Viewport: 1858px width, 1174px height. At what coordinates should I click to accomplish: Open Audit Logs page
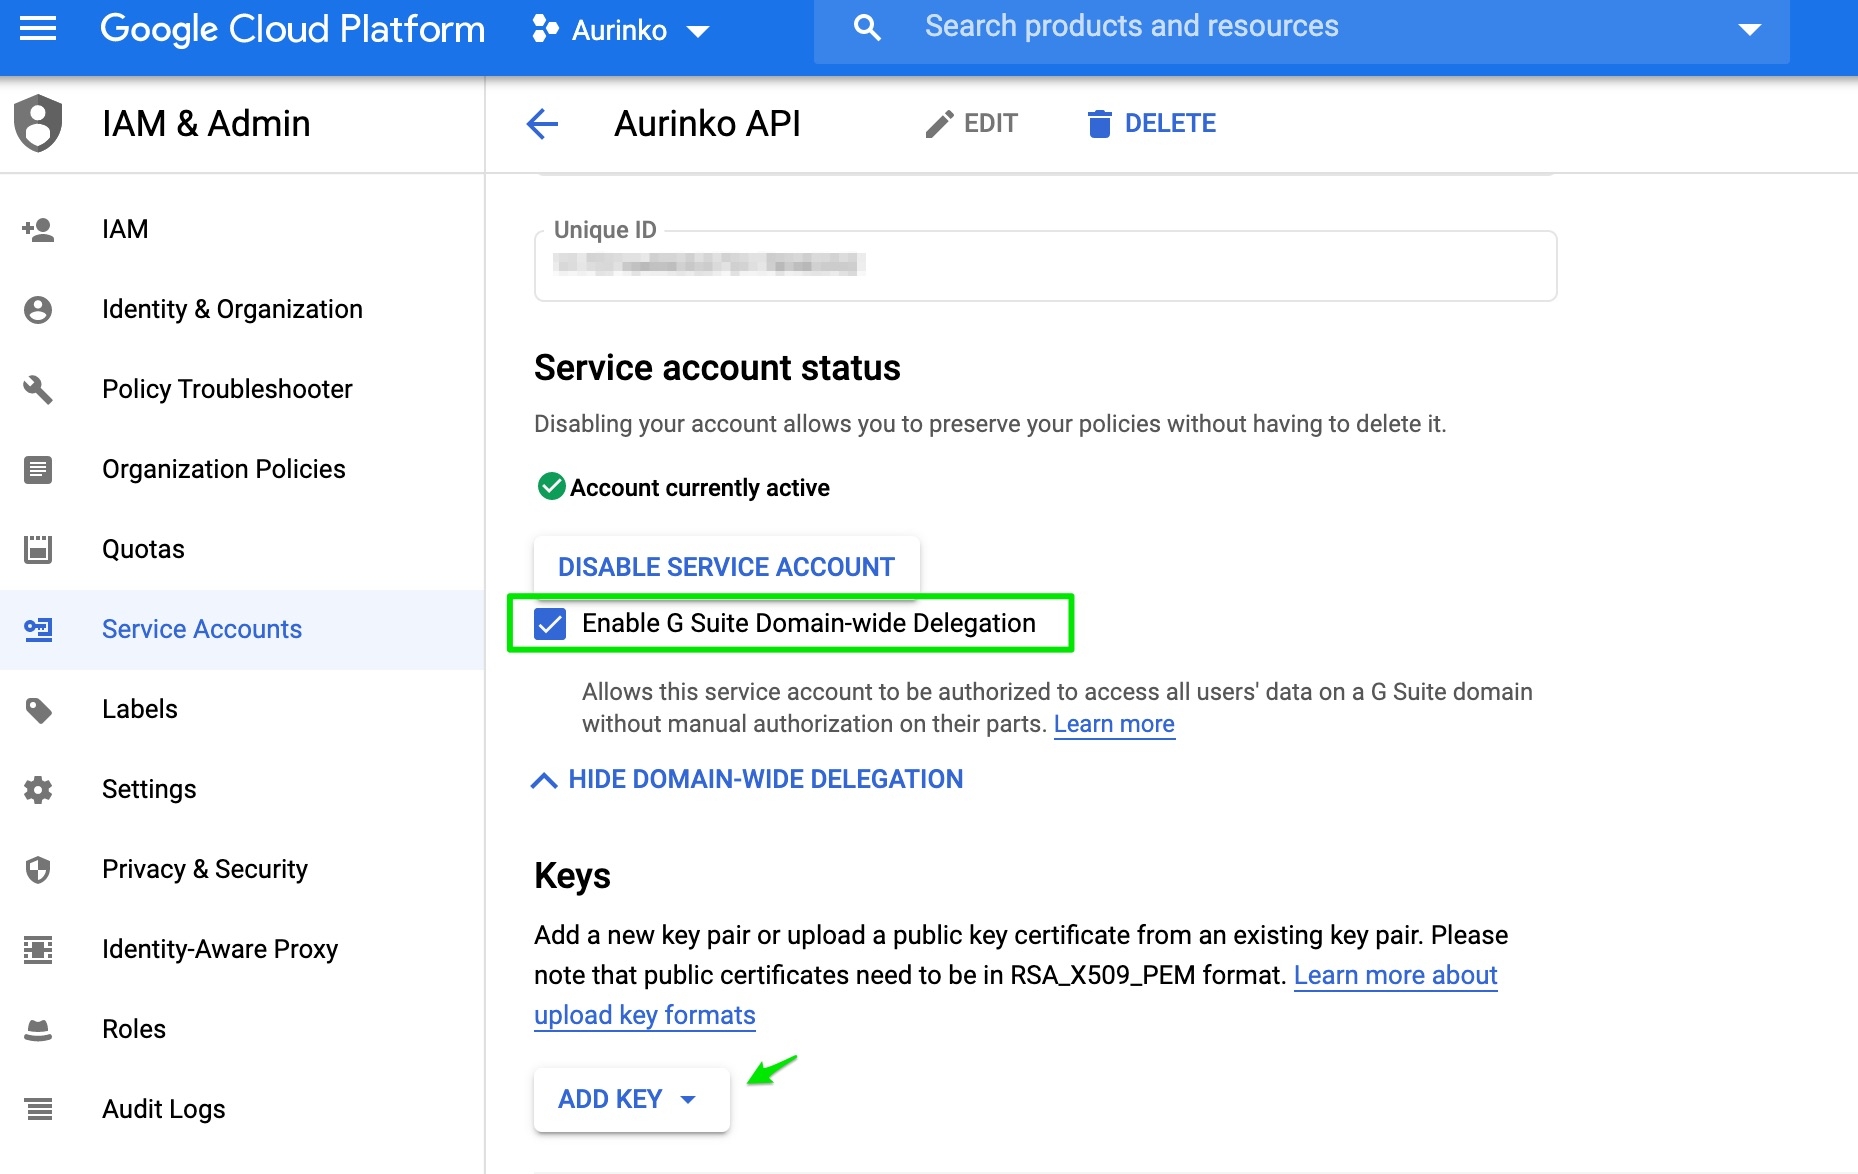[x=242, y=1109]
